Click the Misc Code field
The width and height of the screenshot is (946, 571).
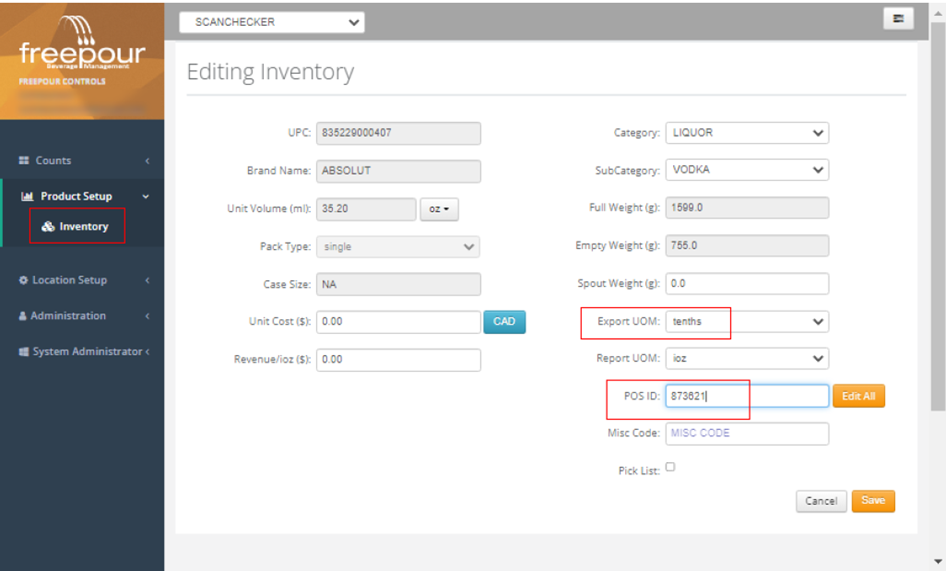(747, 433)
